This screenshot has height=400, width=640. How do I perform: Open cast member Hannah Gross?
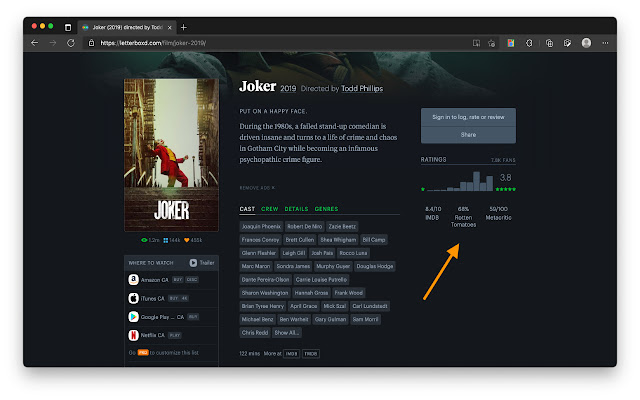coord(311,293)
